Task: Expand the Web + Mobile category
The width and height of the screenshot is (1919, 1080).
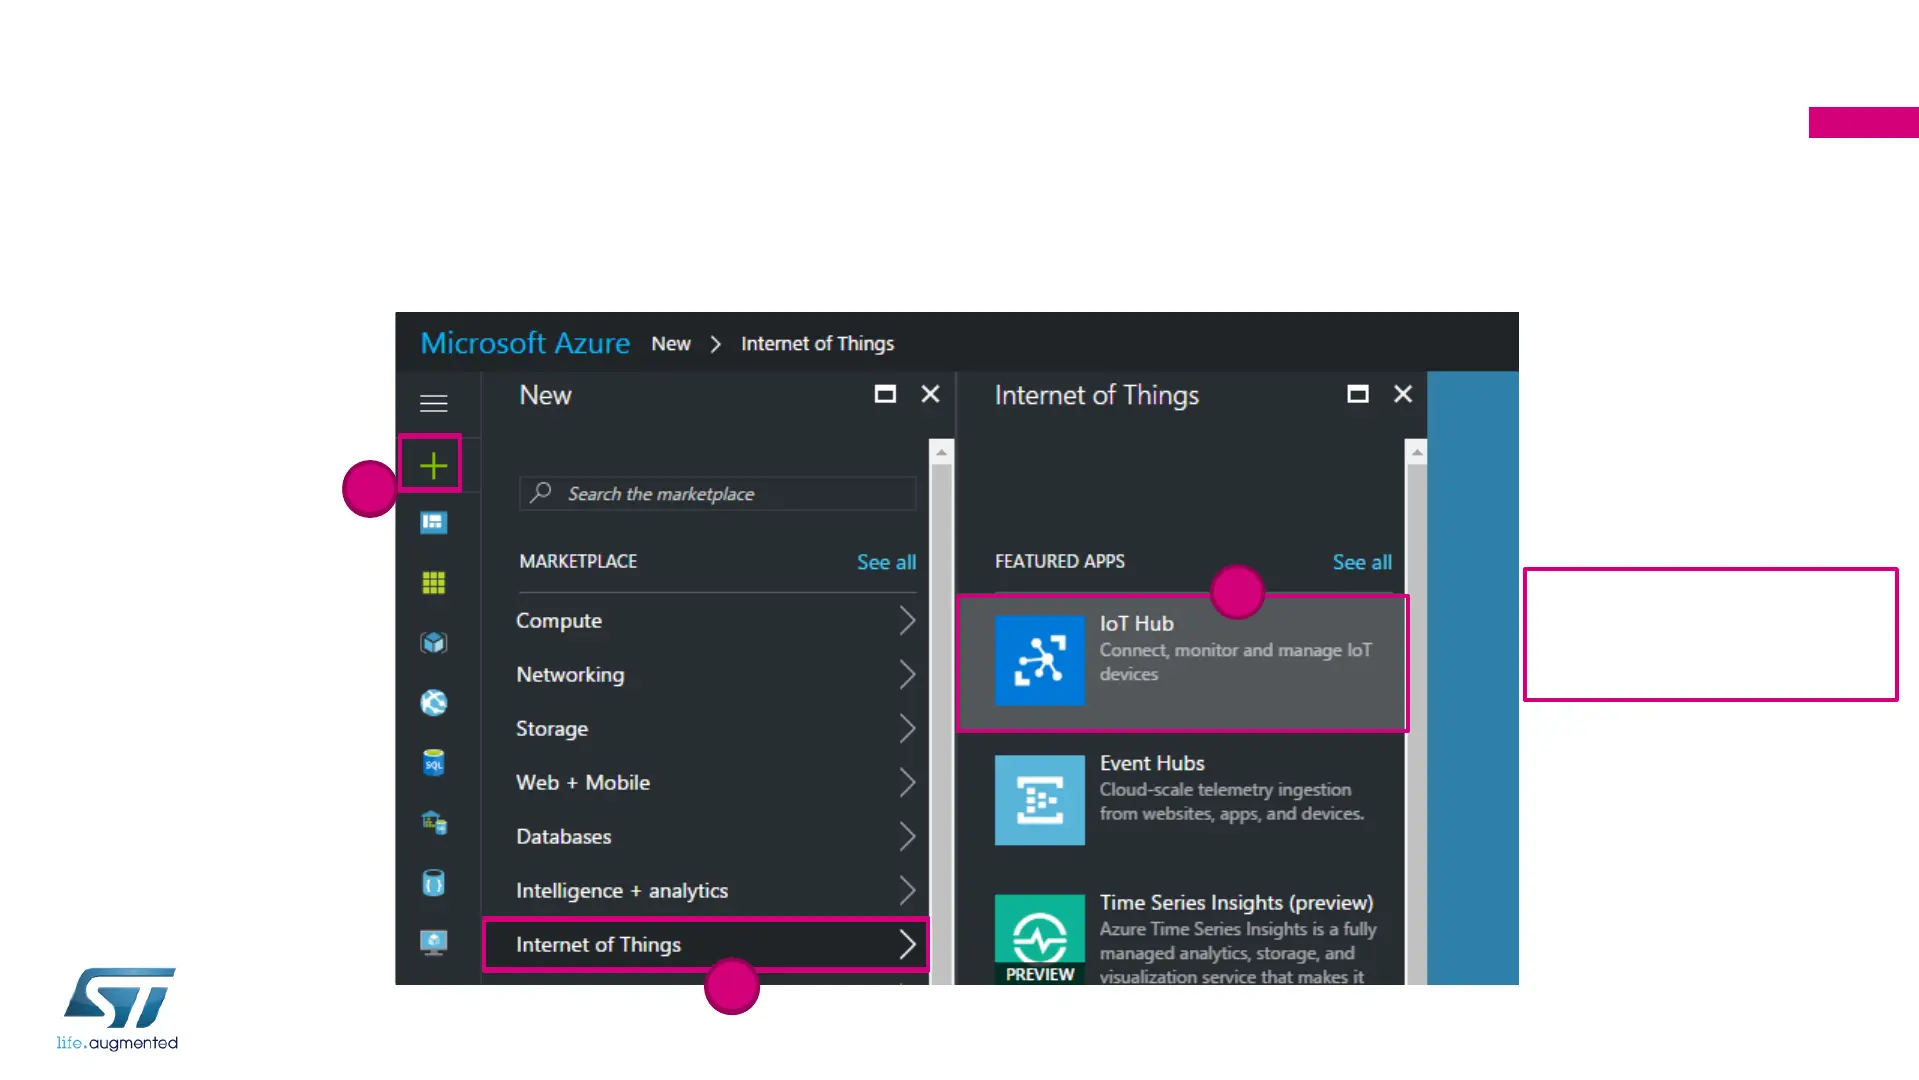Action: 716,783
